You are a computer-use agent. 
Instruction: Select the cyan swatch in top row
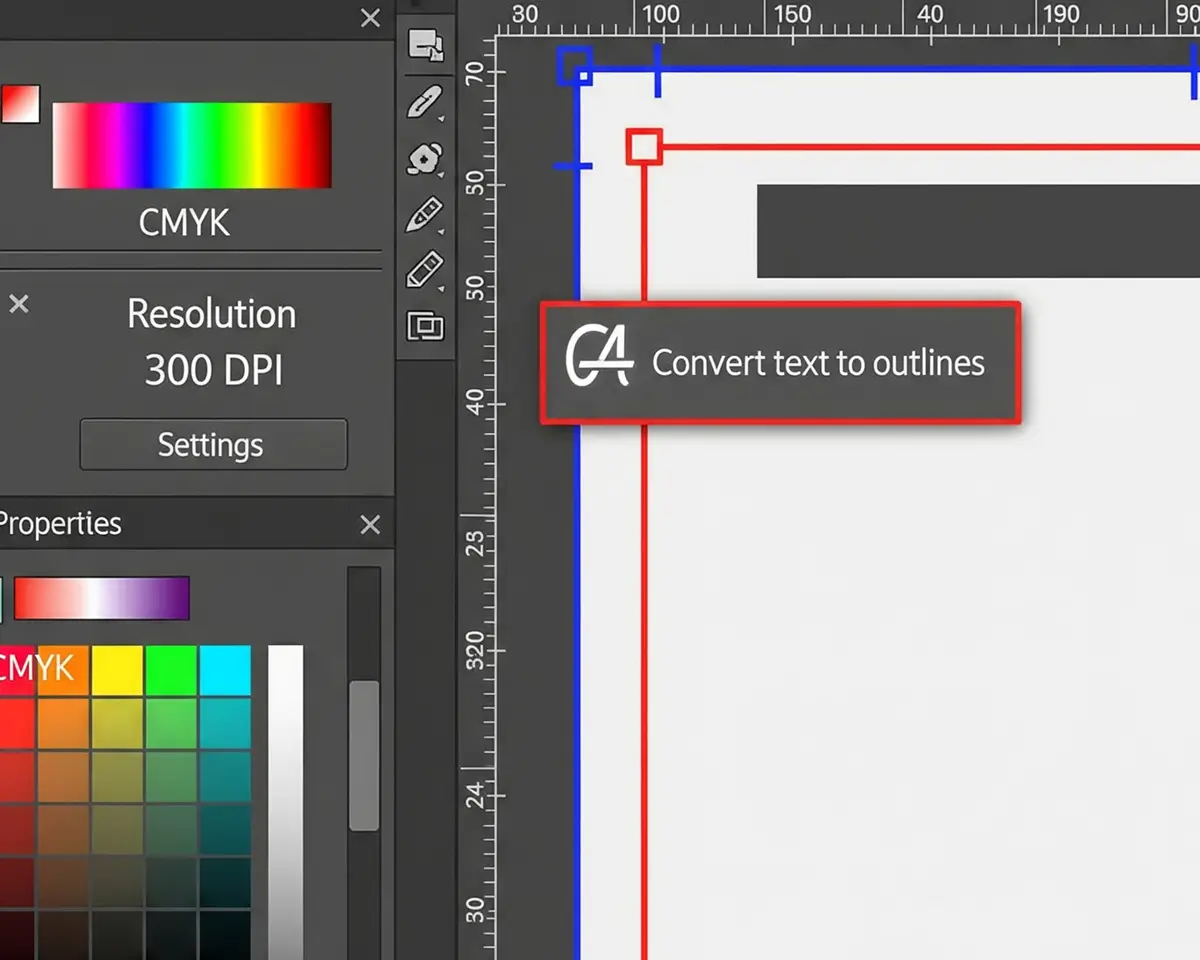[x=225, y=670]
